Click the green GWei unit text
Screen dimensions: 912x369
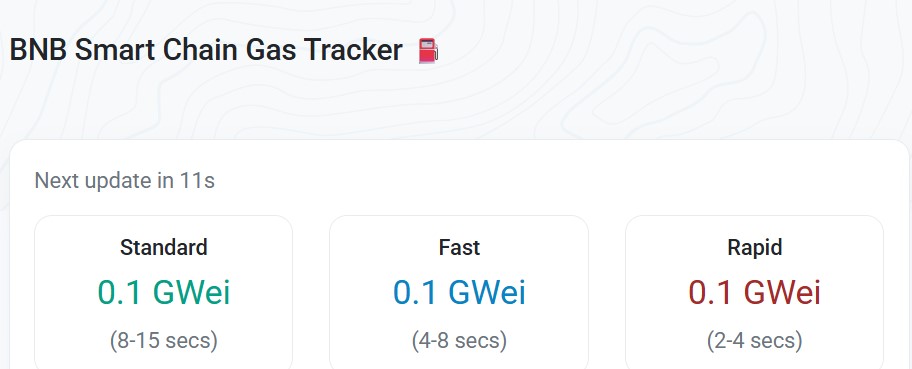tap(191, 292)
